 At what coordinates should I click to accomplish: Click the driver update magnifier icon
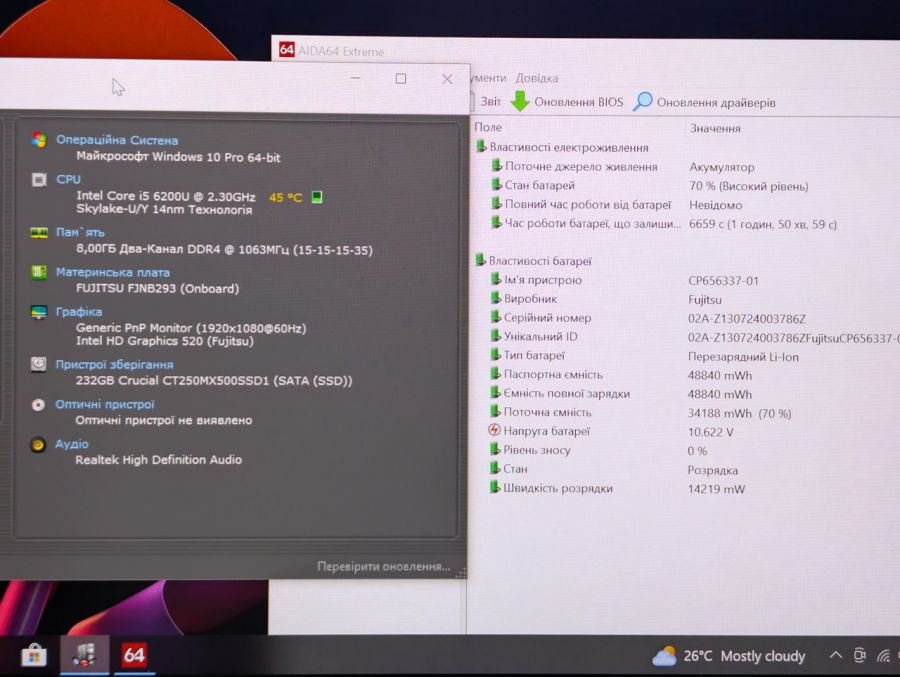pos(642,101)
